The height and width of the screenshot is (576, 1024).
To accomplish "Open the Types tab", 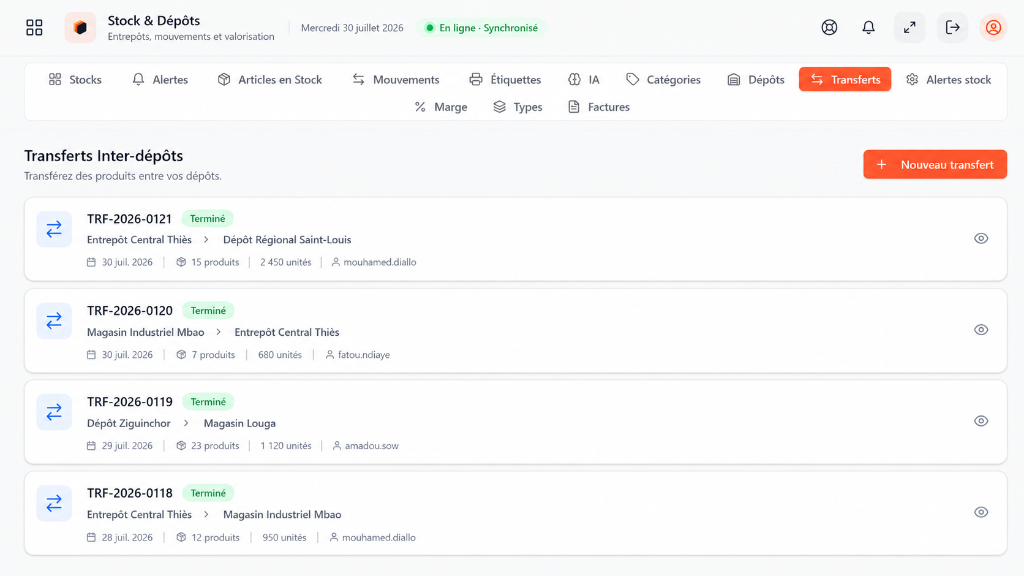I will pyautogui.click(x=518, y=107).
